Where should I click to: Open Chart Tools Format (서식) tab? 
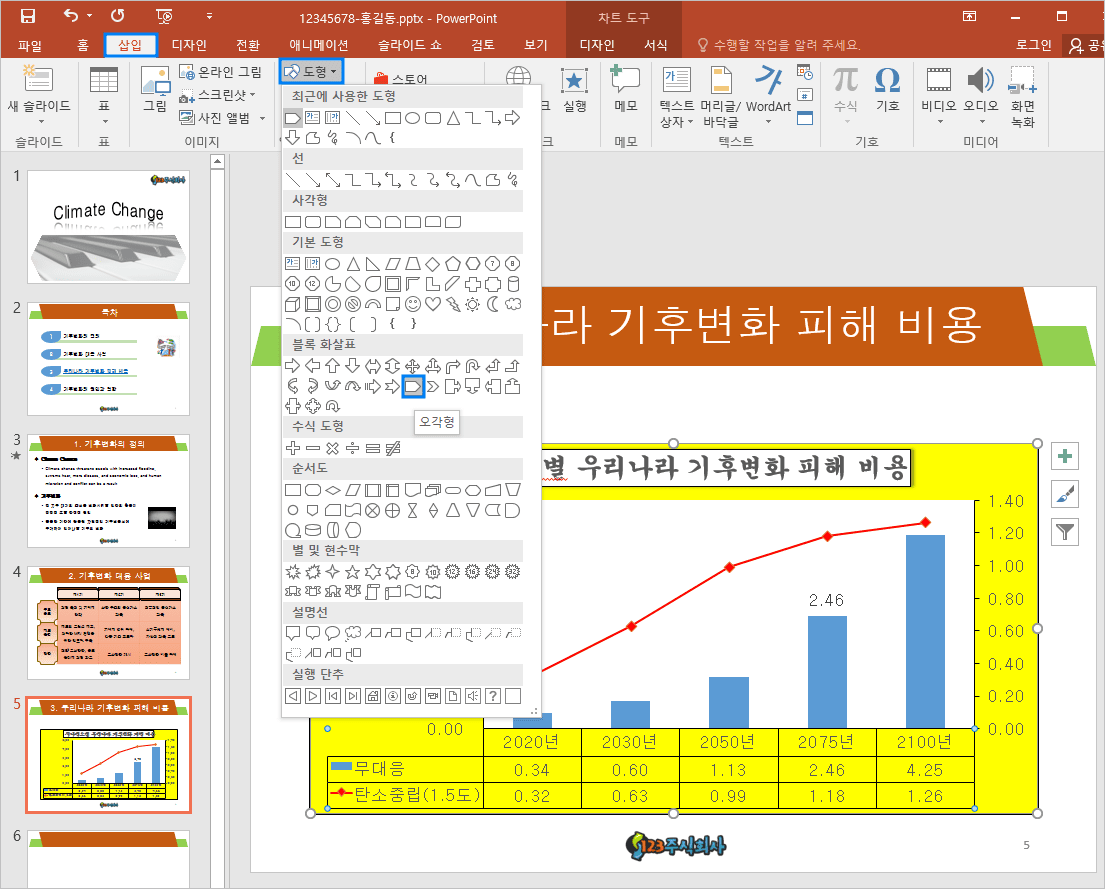[655, 45]
